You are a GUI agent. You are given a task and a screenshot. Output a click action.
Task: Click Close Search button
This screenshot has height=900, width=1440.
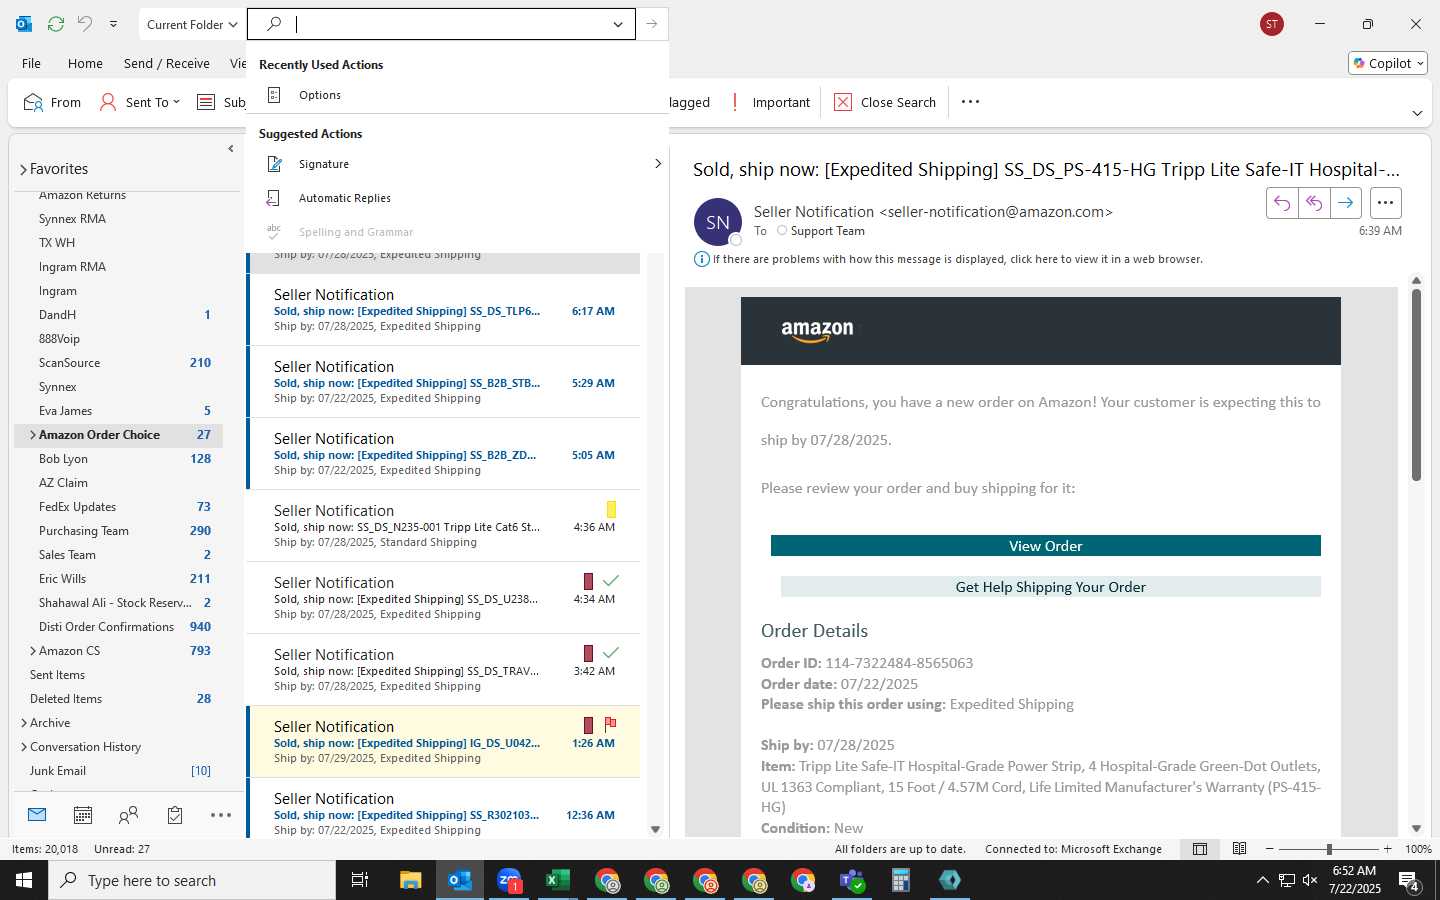click(885, 102)
